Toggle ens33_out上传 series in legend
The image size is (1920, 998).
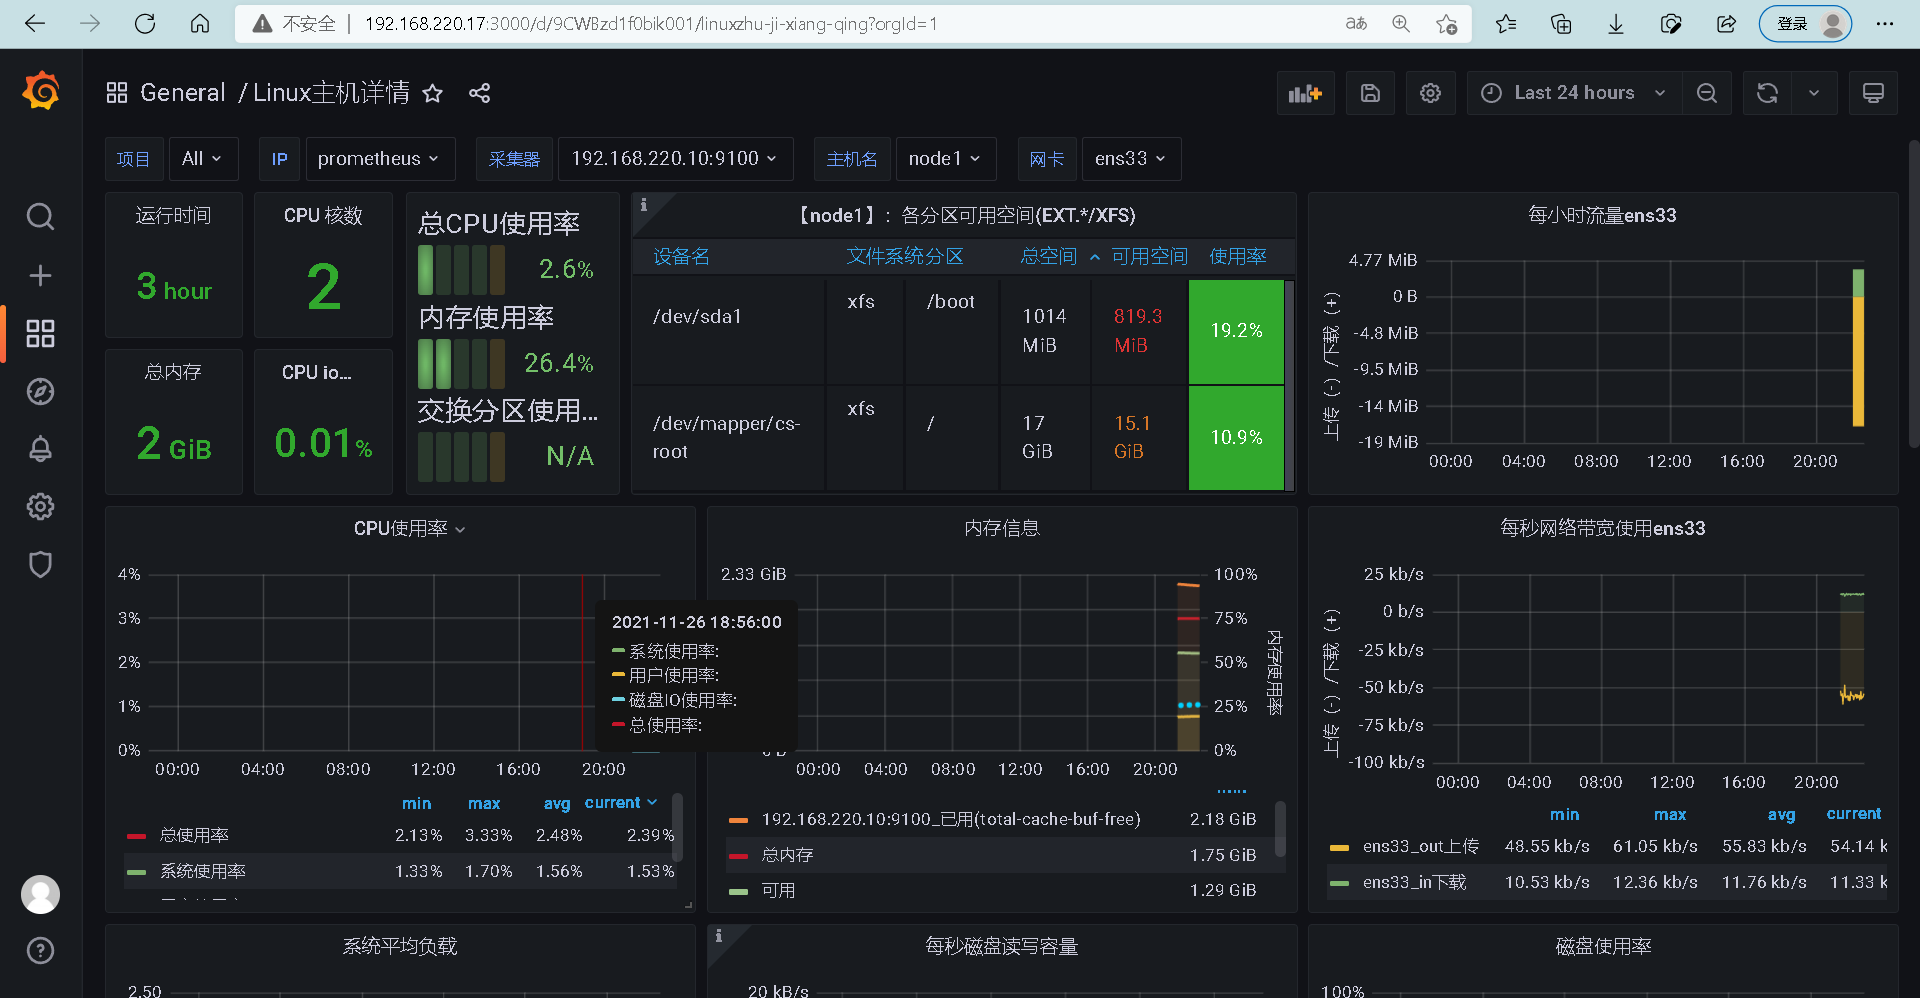pos(1420,846)
